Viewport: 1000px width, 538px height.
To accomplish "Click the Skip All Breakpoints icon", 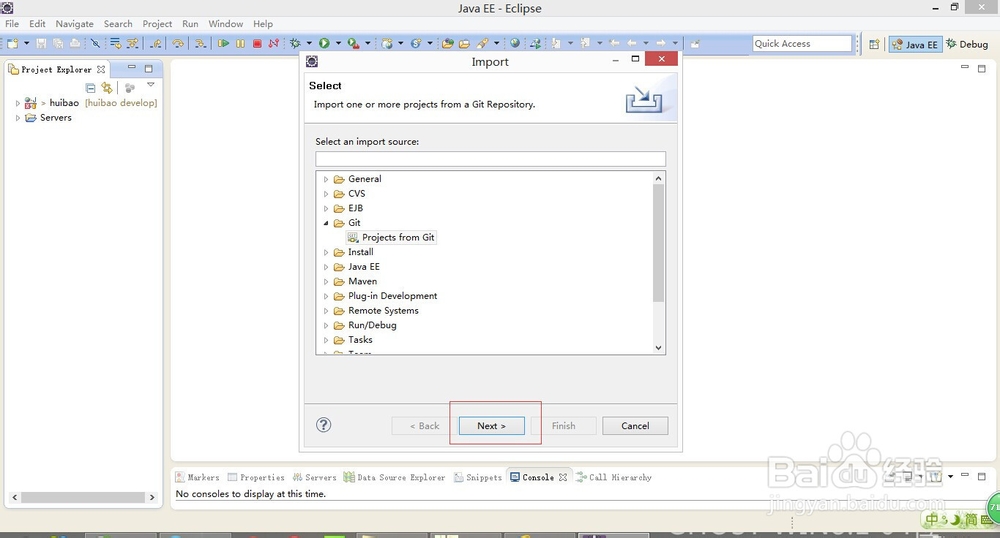I will pyautogui.click(x=95, y=43).
